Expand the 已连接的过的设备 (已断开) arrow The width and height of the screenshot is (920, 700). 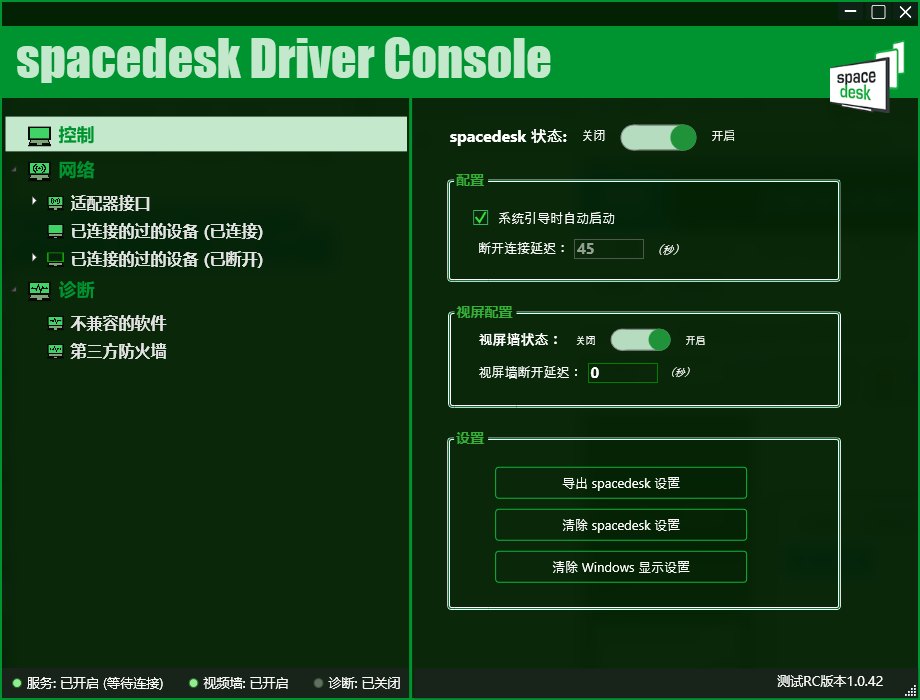[34, 258]
